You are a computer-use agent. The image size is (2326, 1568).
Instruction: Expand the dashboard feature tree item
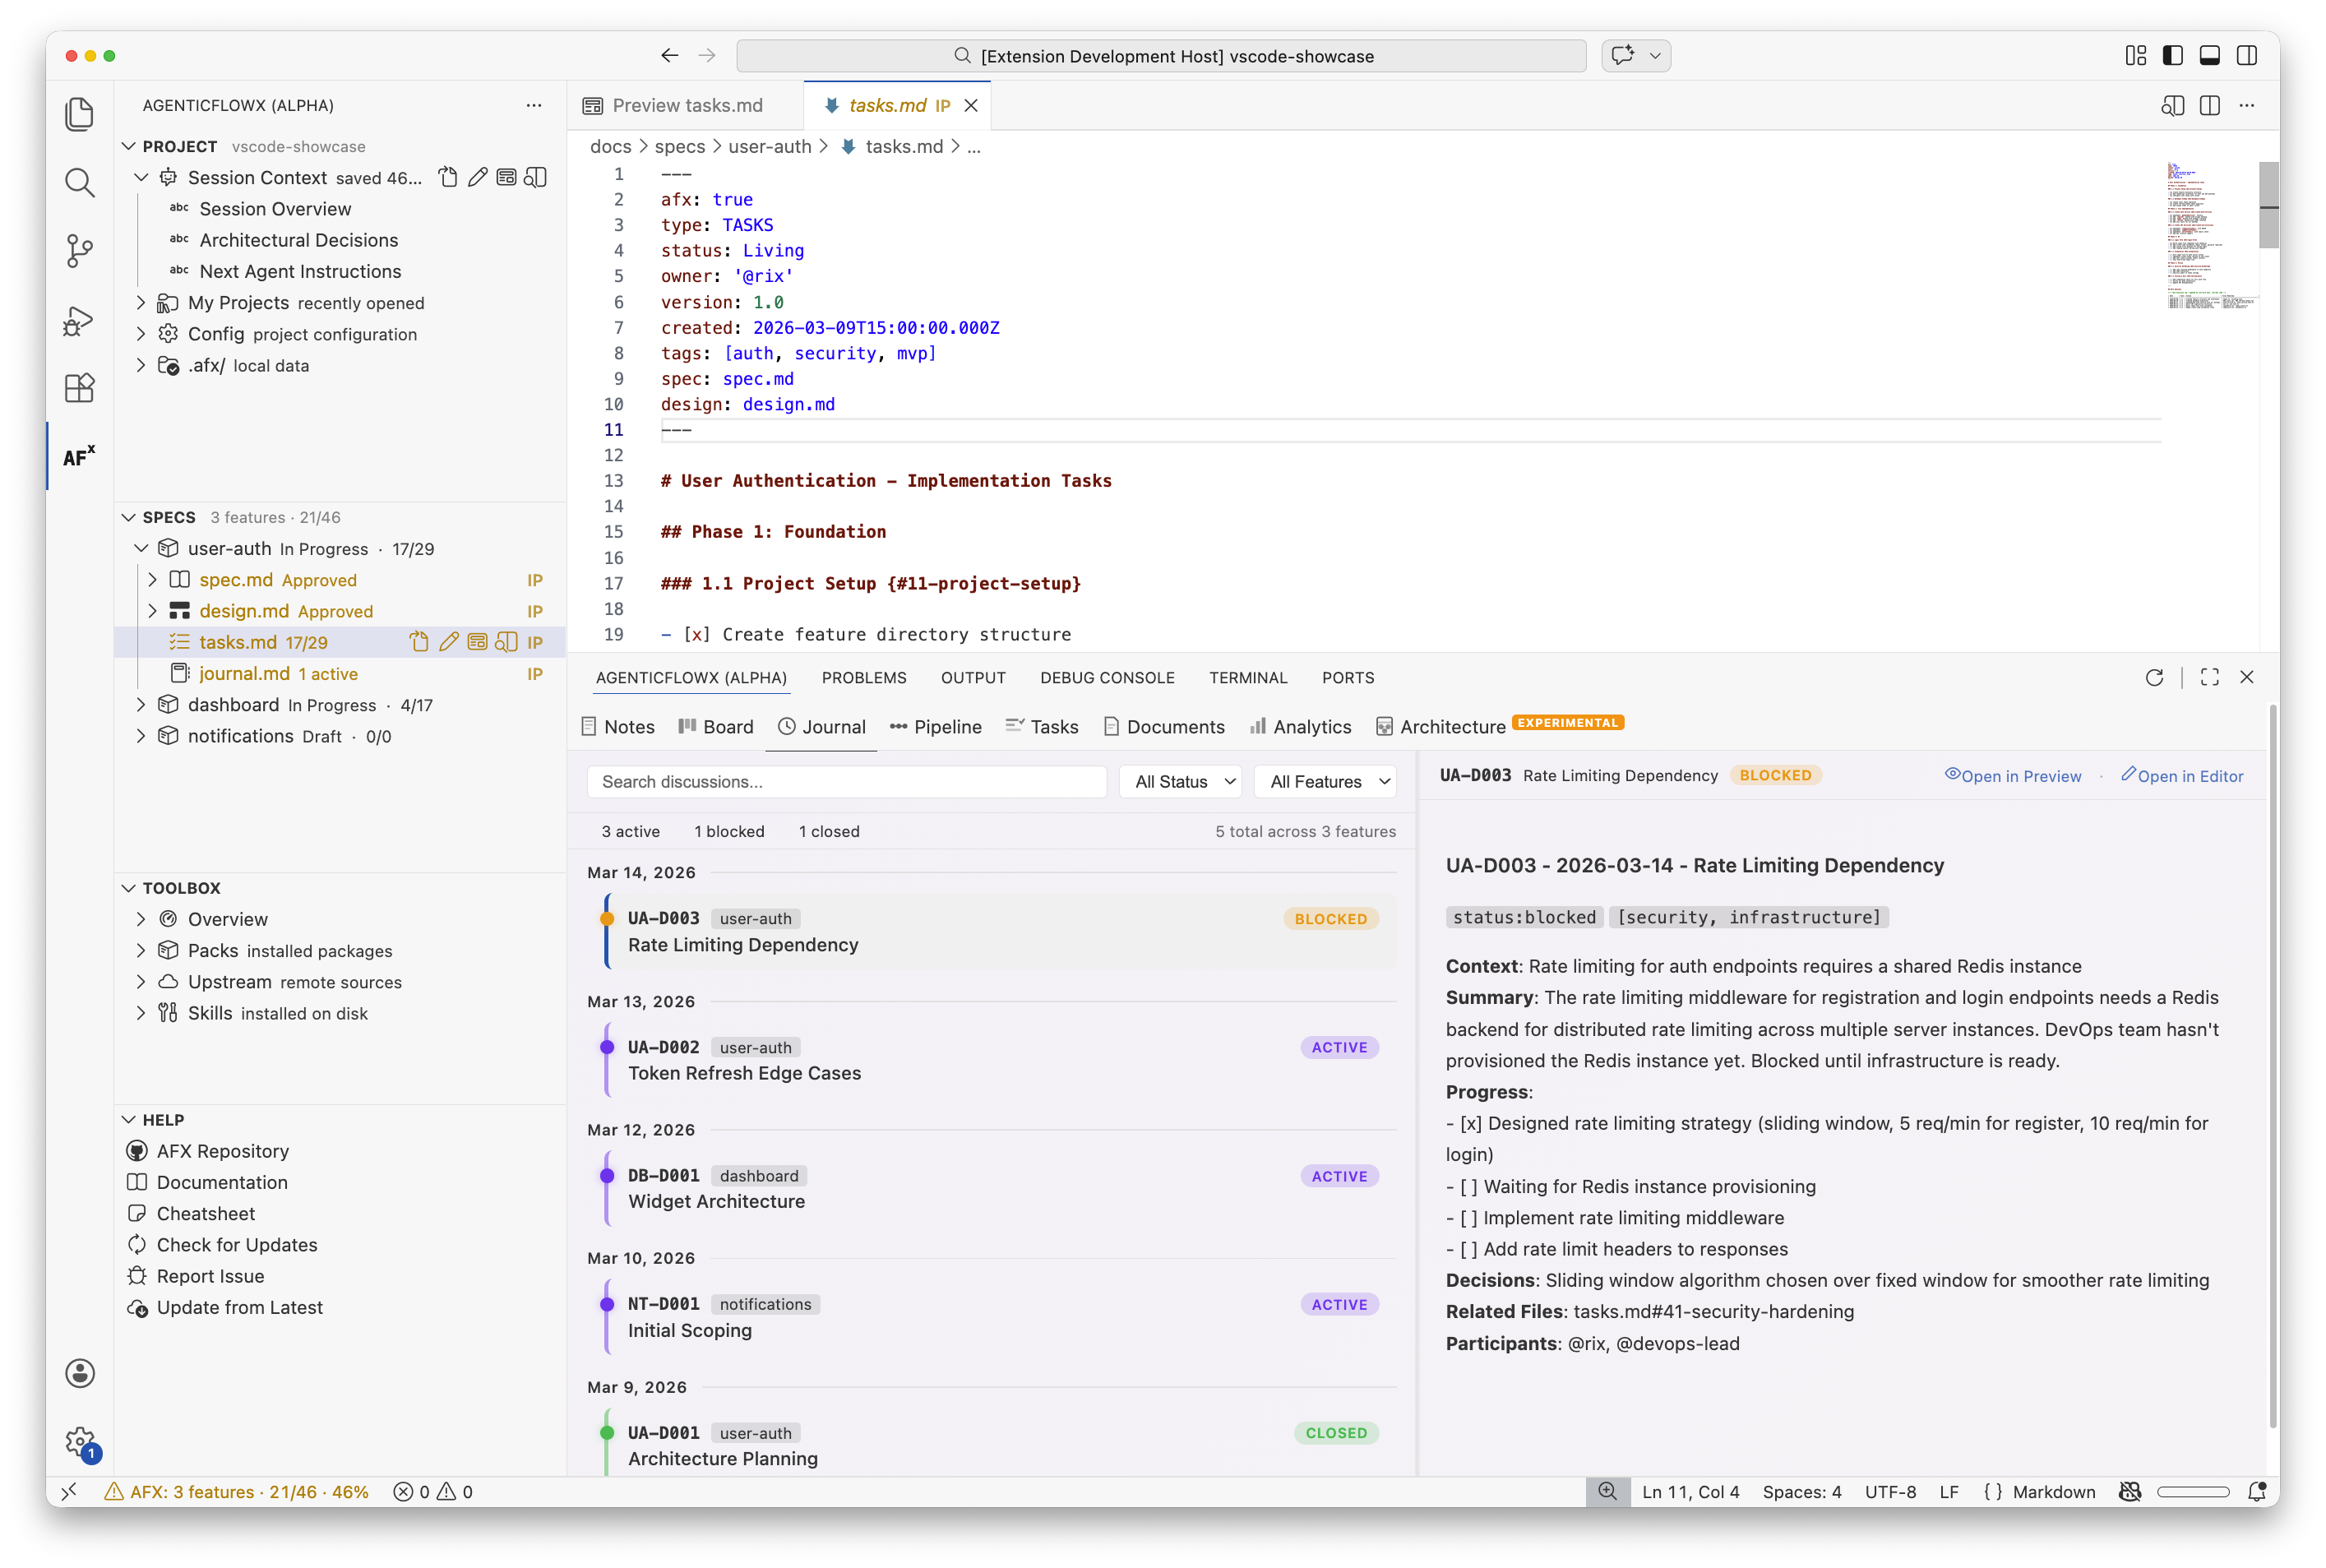(141, 705)
